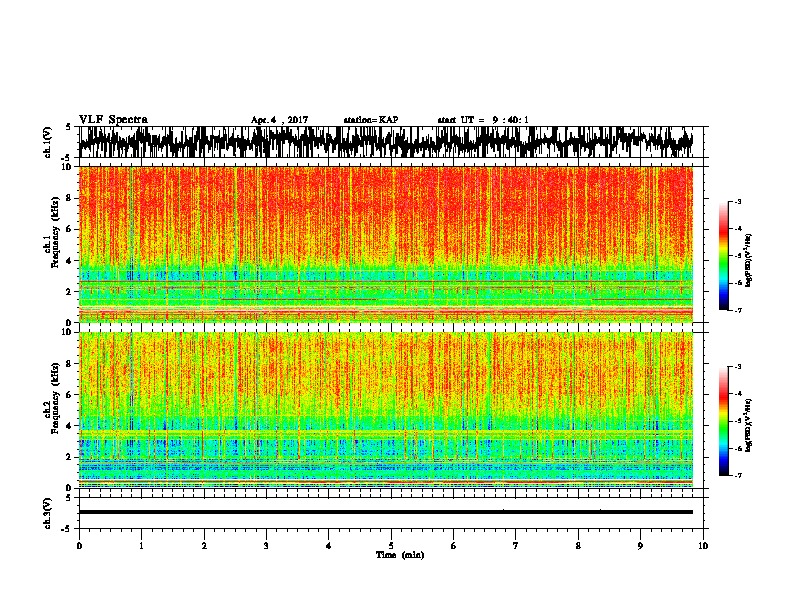Click the ch.1 spectrogram color bar
Image resolution: width=792 pixels, height=612 pixels.
click(723, 256)
